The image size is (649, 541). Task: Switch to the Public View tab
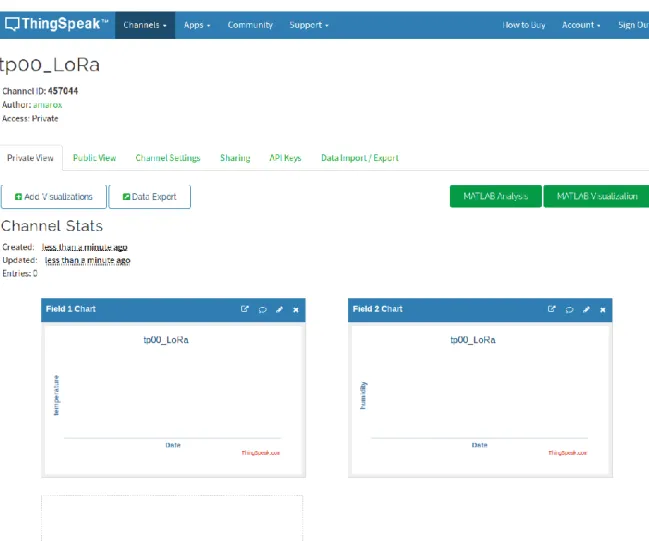(94, 158)
